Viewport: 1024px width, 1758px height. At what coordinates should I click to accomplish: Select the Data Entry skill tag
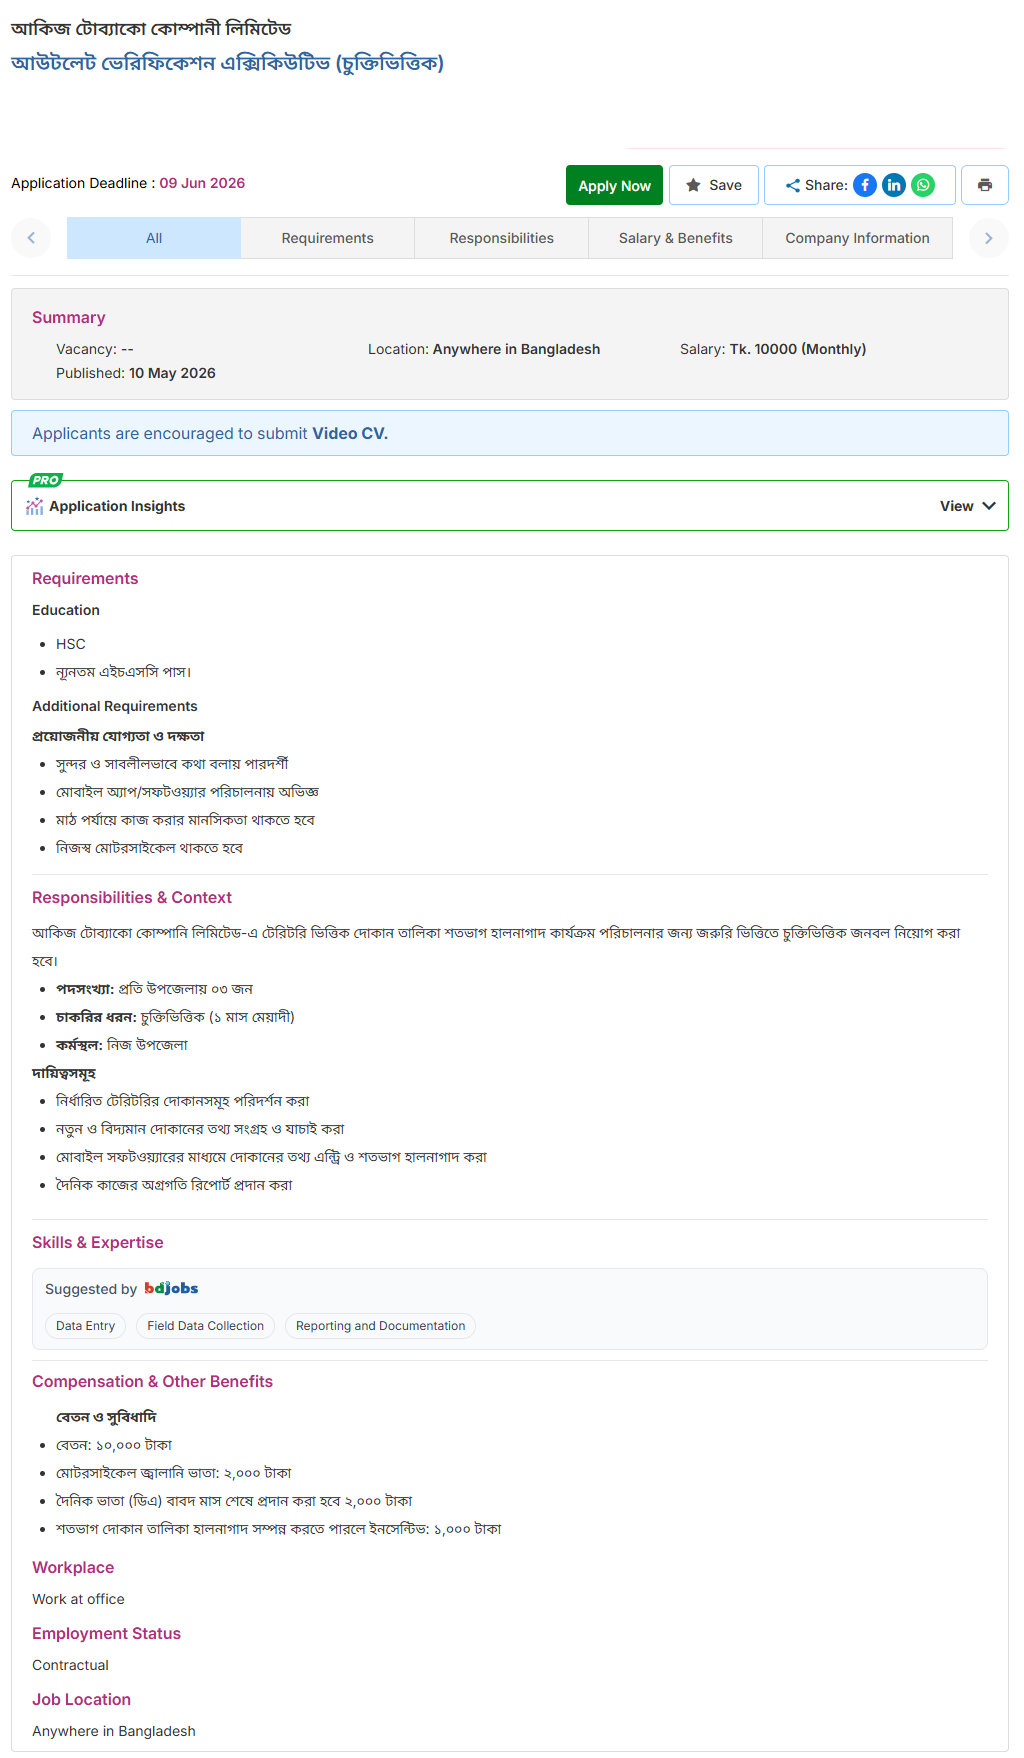[85, 1326]
